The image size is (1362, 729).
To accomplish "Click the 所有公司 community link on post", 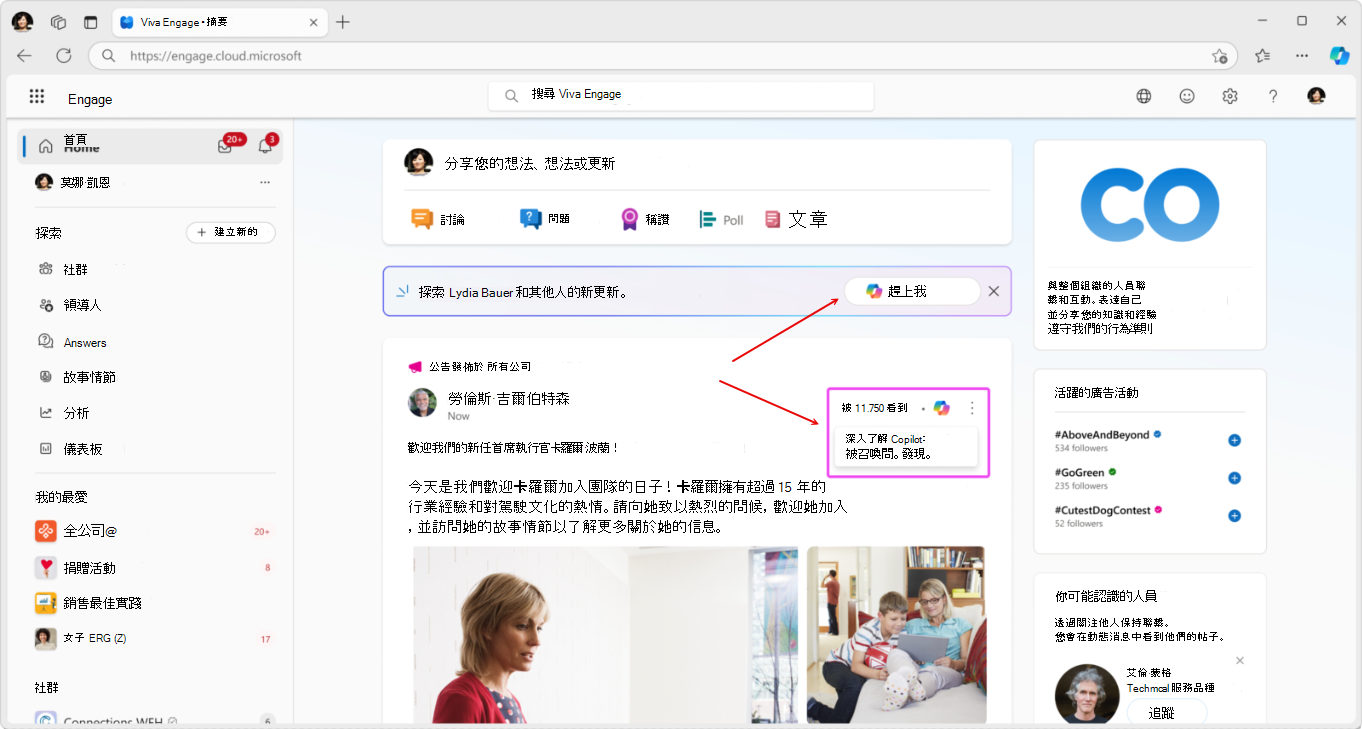I will tap(509, 367).
